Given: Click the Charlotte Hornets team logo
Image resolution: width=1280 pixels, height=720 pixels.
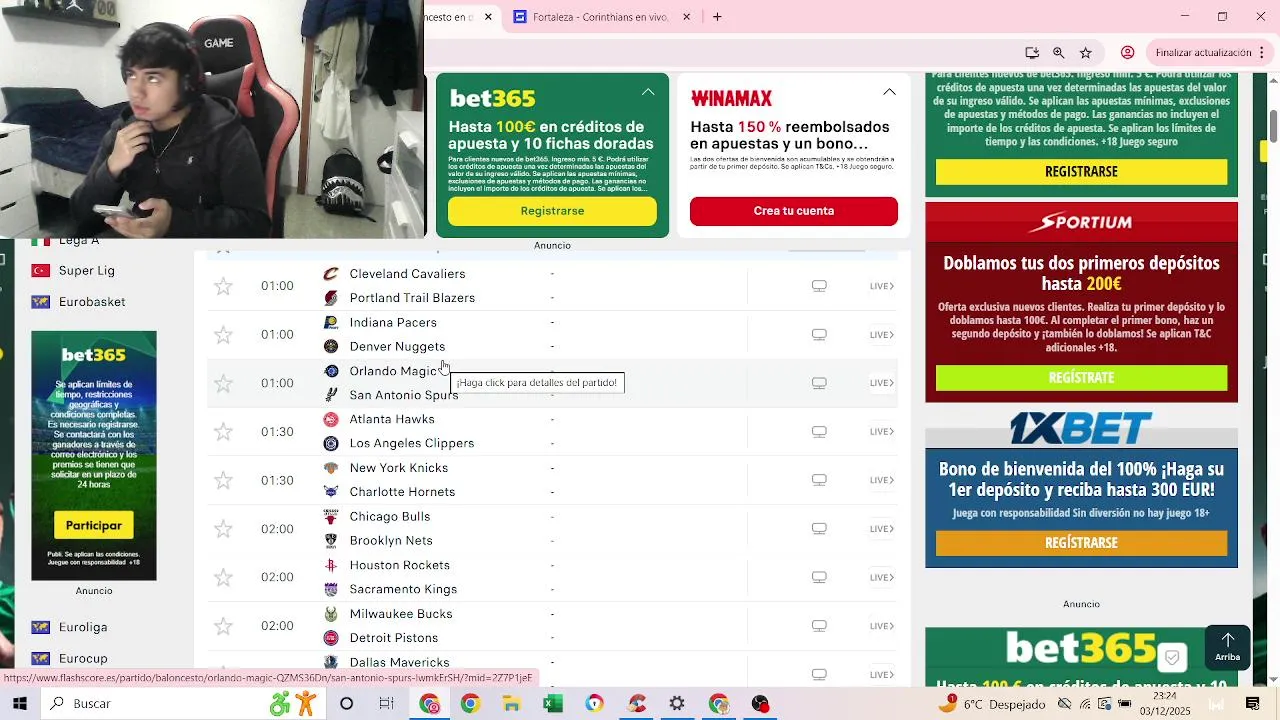Looking at the screenshot, I should [331, 492].
